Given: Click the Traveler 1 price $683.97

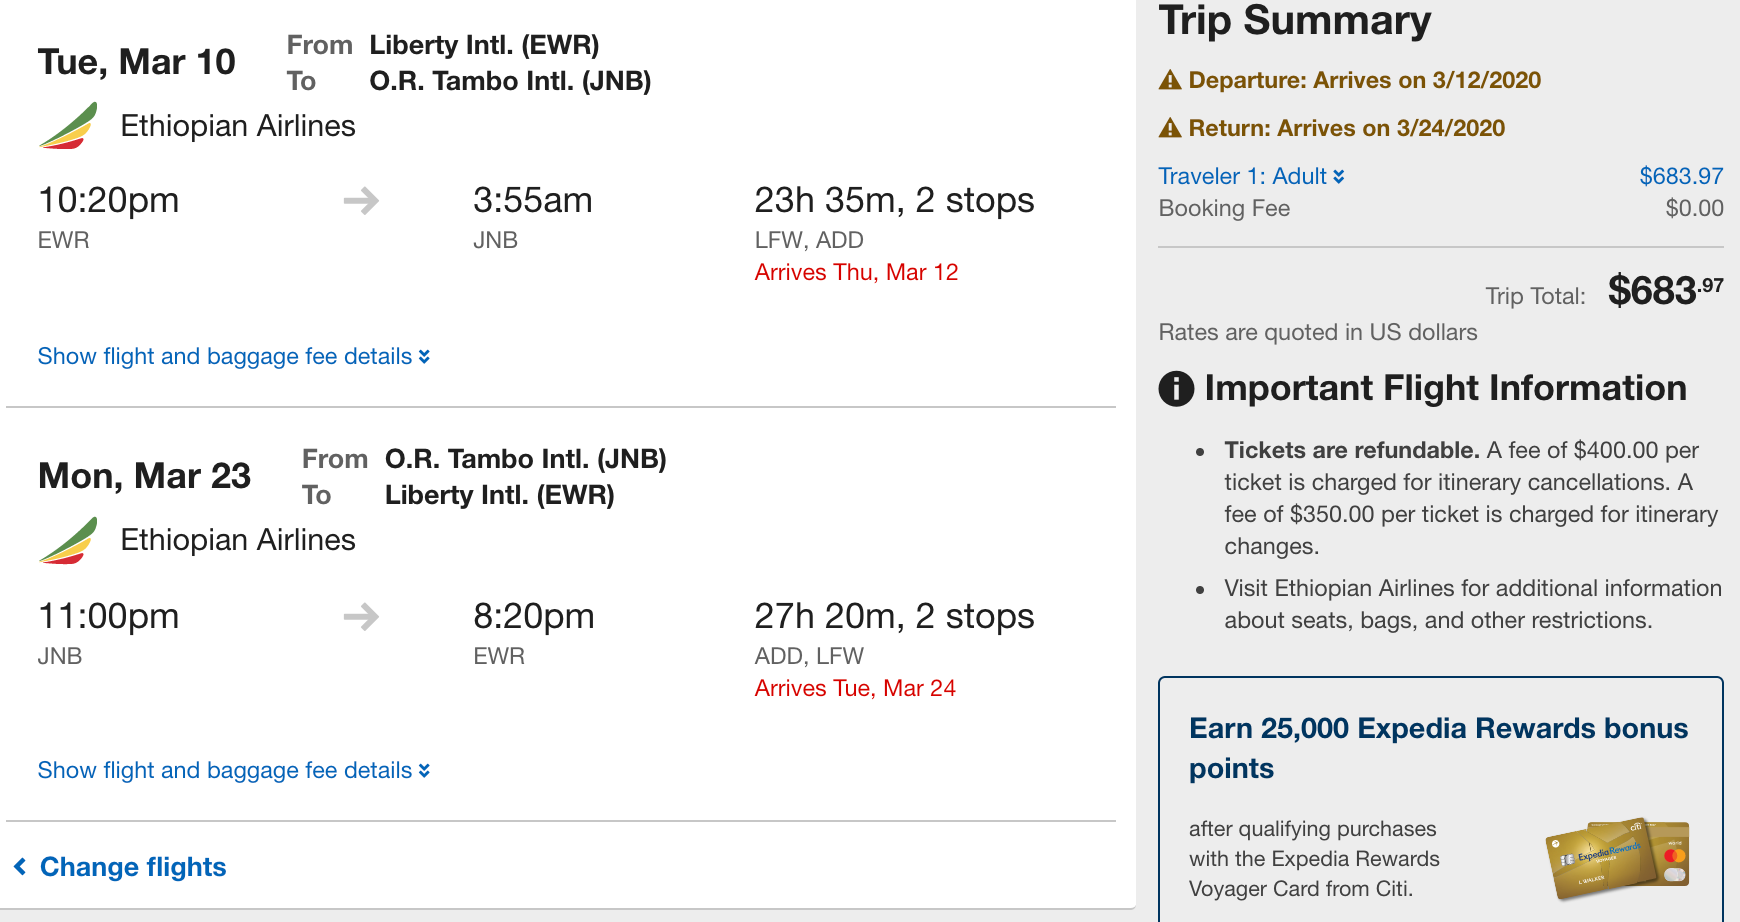Looking at the screenshot, I should click(1681, 177).
